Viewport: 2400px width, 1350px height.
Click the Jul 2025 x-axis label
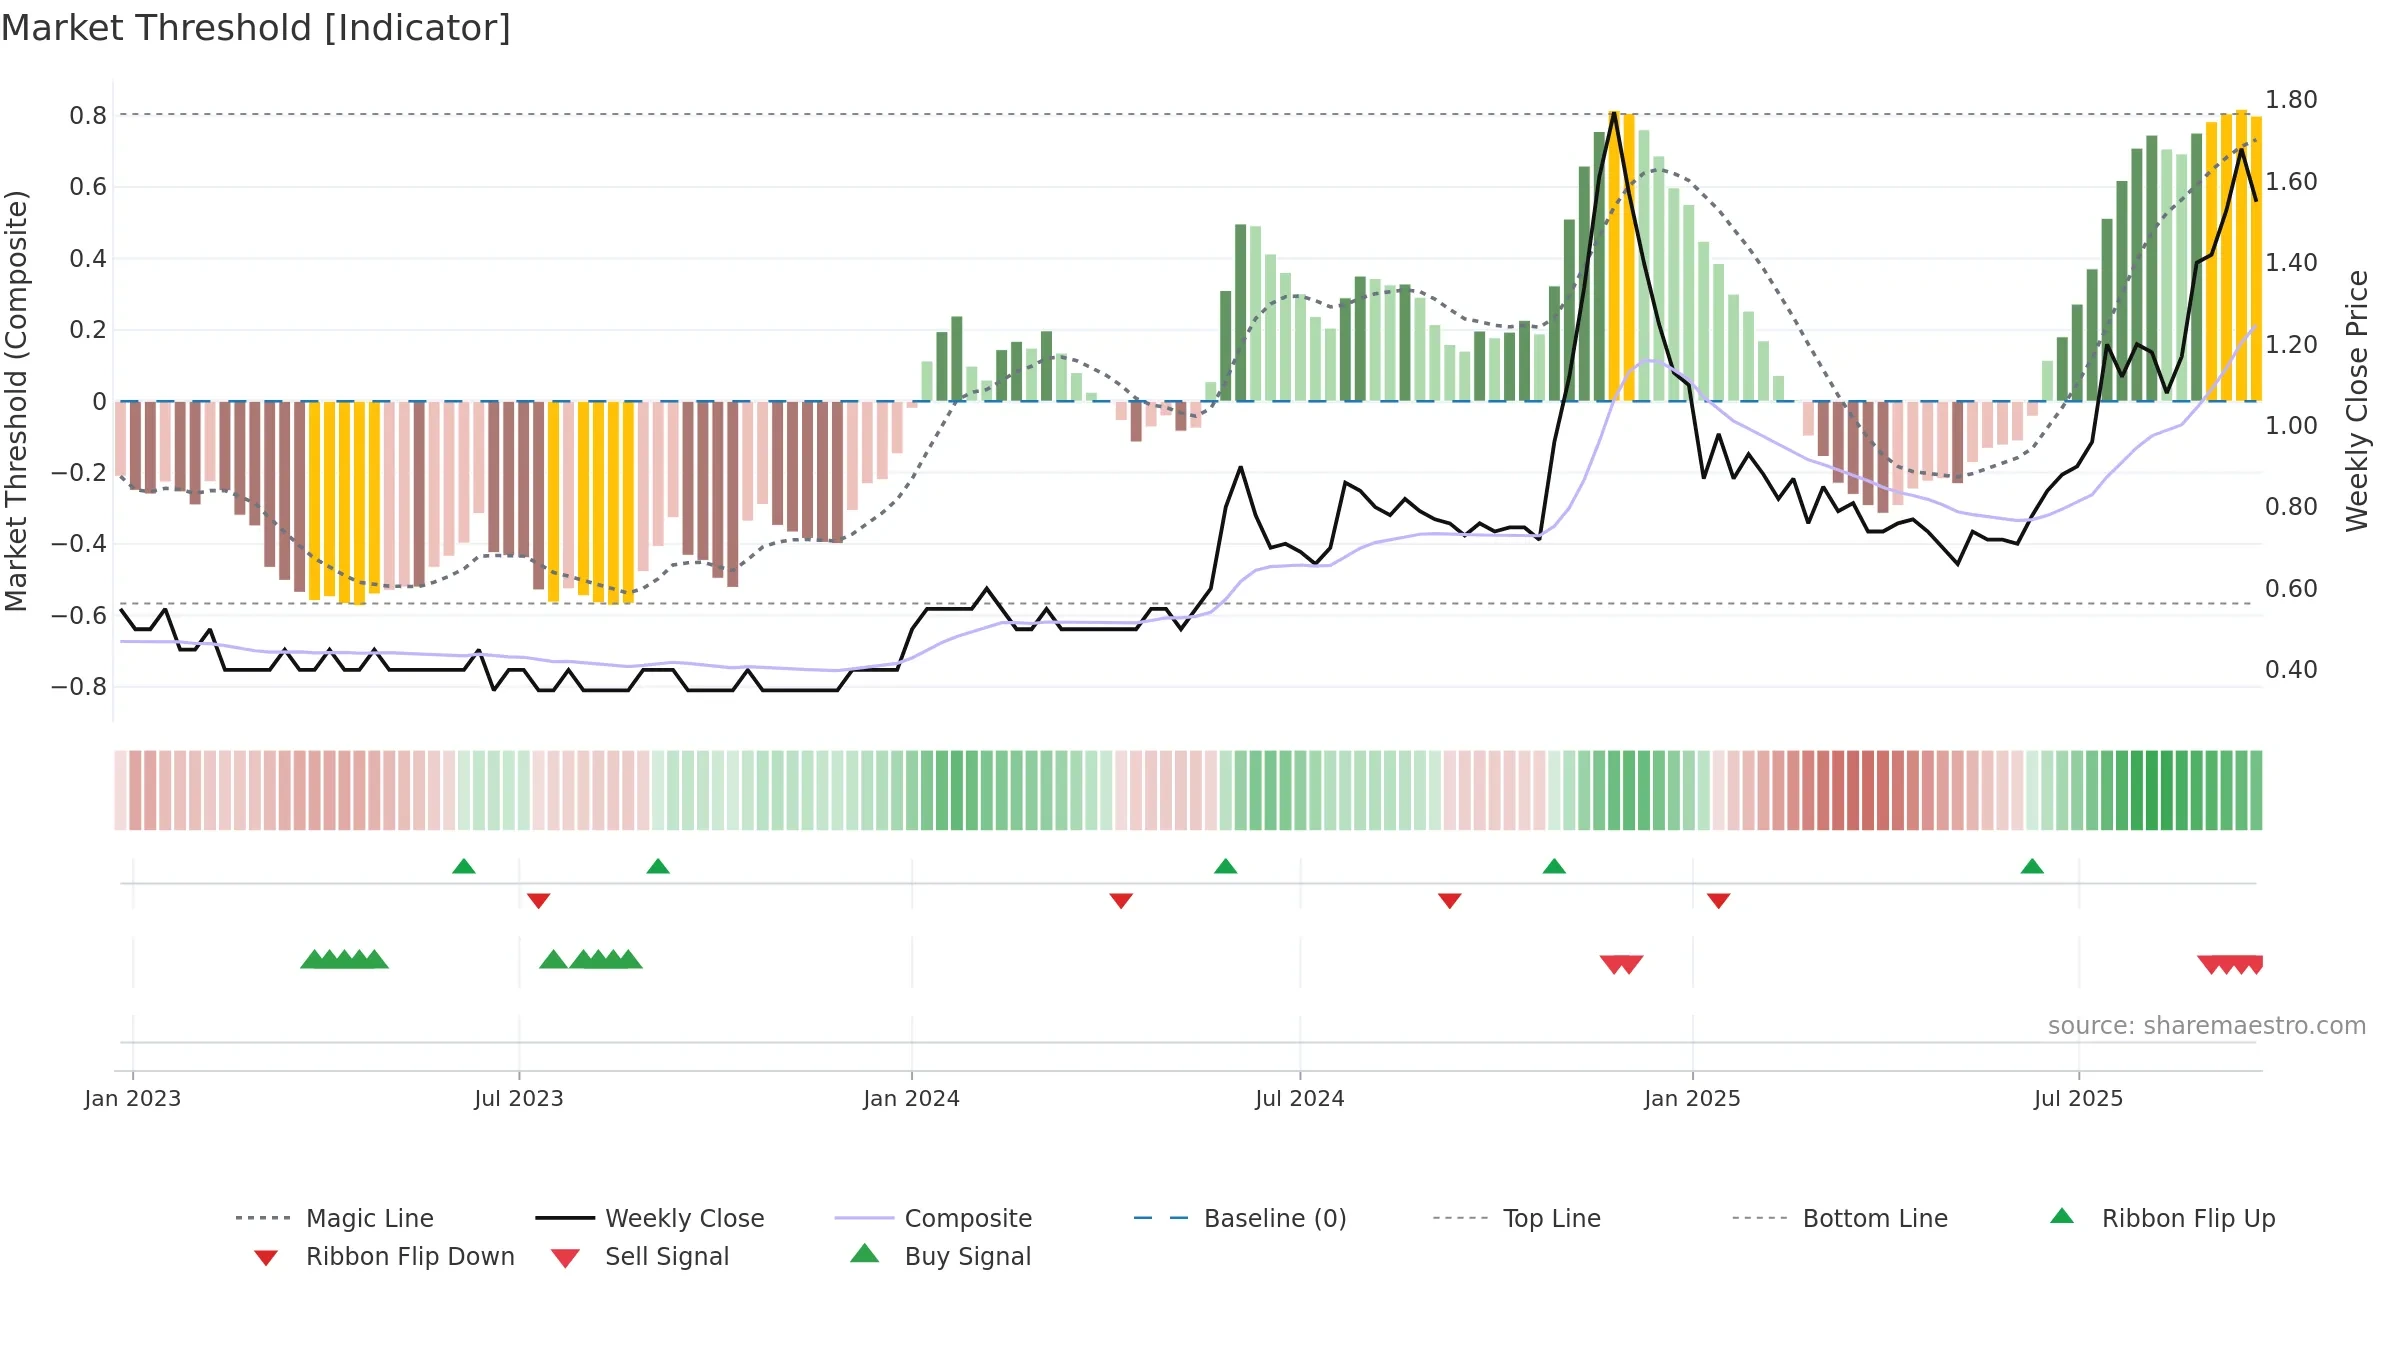[x=2079, y=1099]
